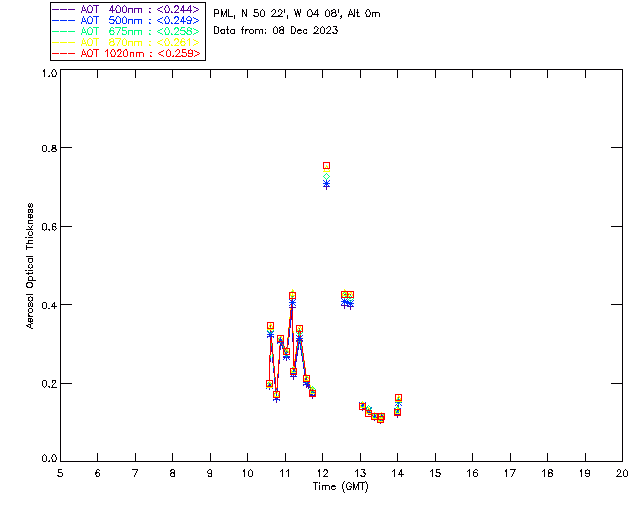Click the x-axis tick label 5

click(60, 473)
